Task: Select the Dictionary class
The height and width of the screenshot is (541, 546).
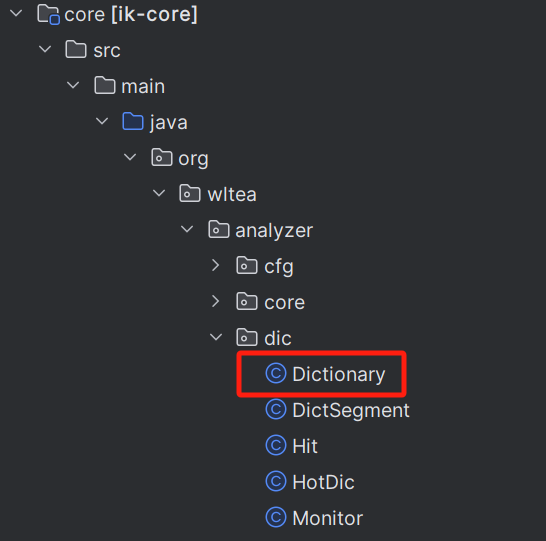Action: [x=338, y=374]
